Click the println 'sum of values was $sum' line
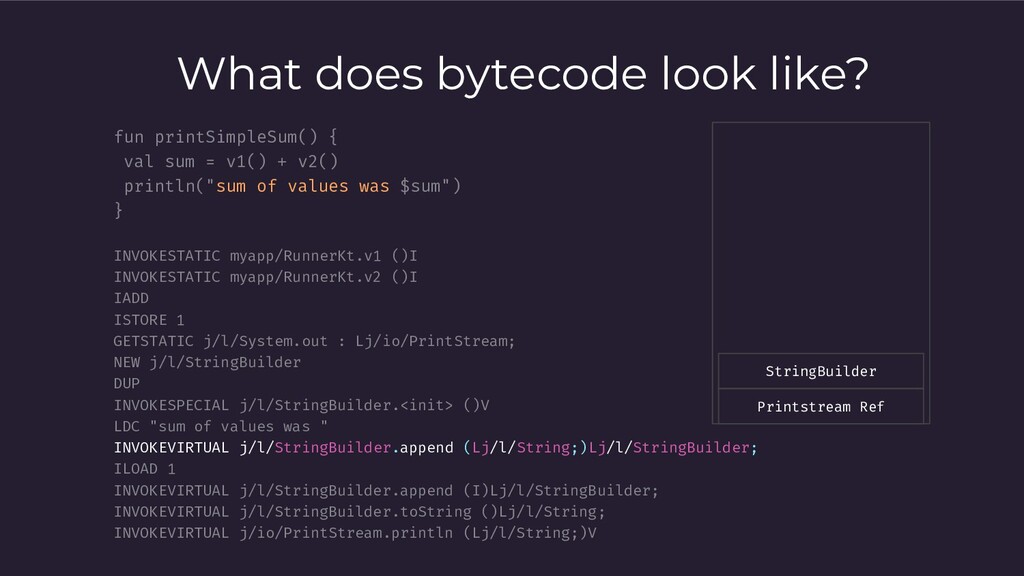The width and height of the screenshot is (1024, 576). click(292, 186)
